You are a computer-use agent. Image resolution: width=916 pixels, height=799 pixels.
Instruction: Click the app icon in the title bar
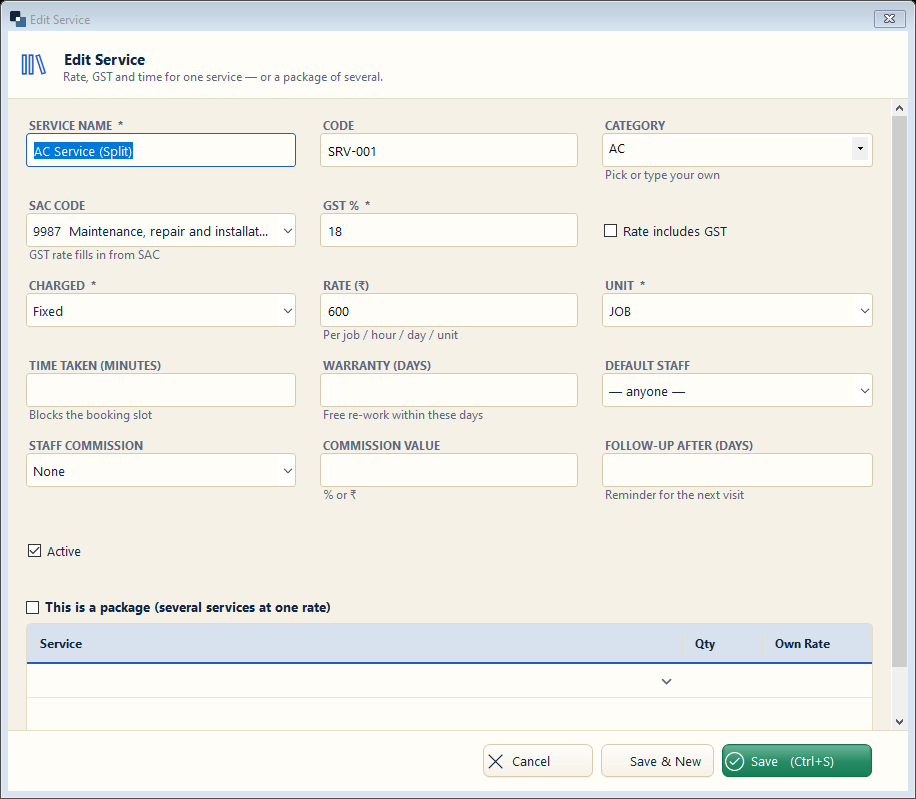(x=18, y=19)
